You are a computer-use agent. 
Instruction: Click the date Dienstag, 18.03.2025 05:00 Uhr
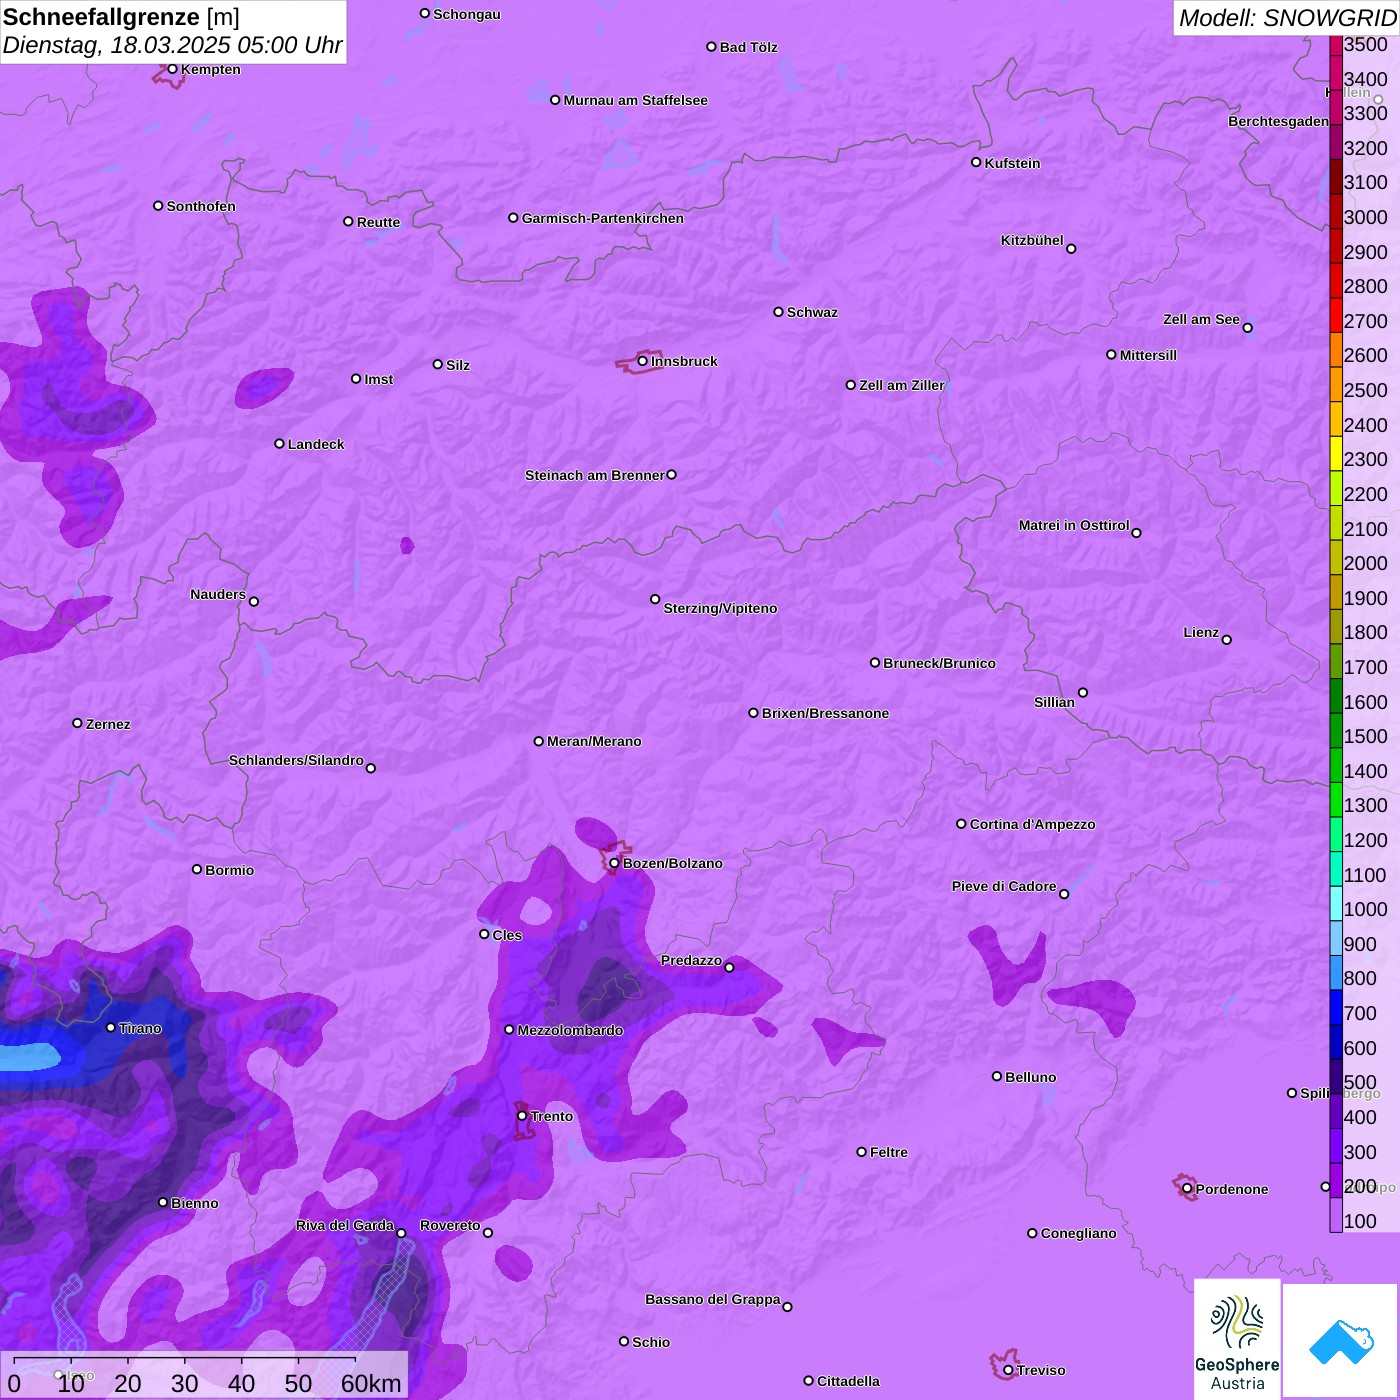click(172, 45)
